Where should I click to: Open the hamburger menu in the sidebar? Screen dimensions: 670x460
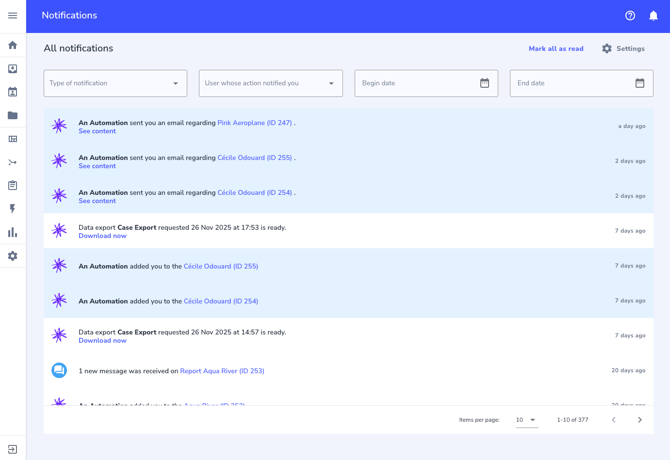pyautogui.click(x=12, y=16)
